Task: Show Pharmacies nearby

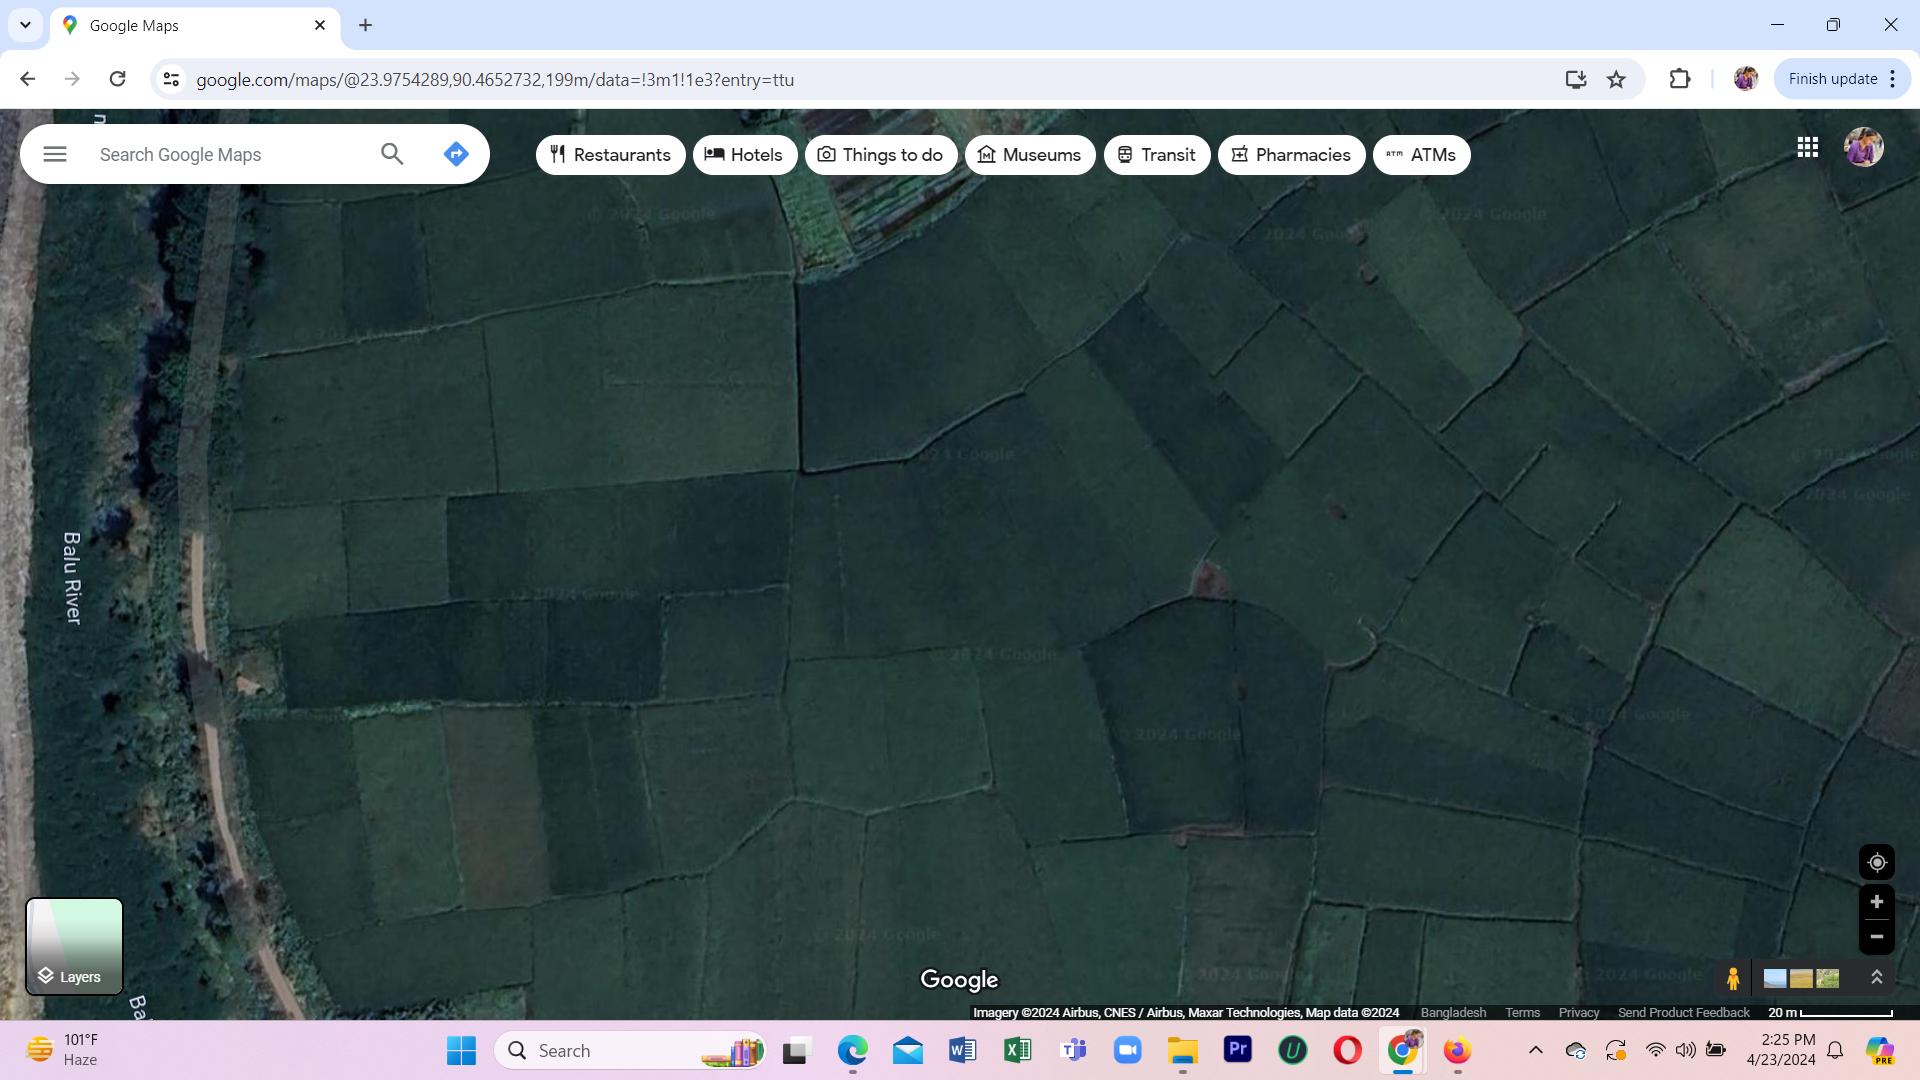Action: [x=1291, y=155]
